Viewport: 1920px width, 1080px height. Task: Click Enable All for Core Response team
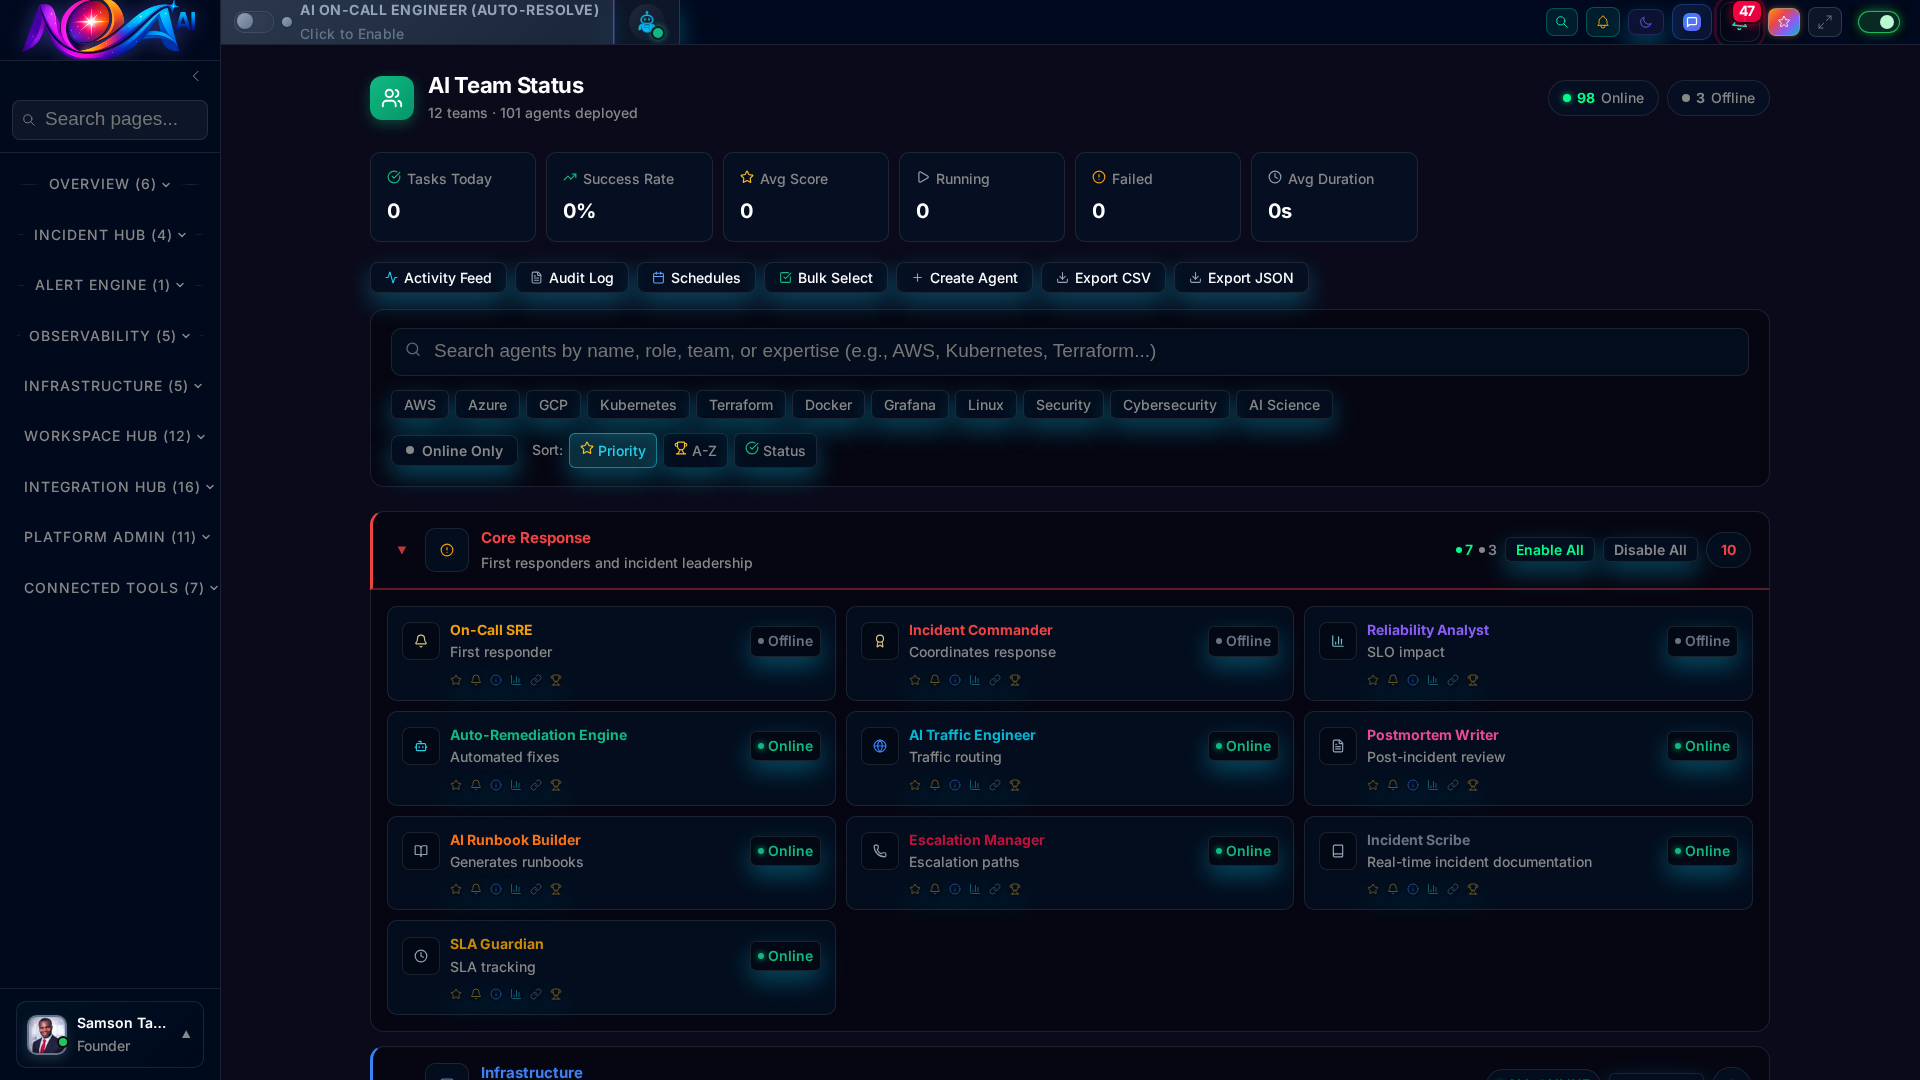point(1548,550)
